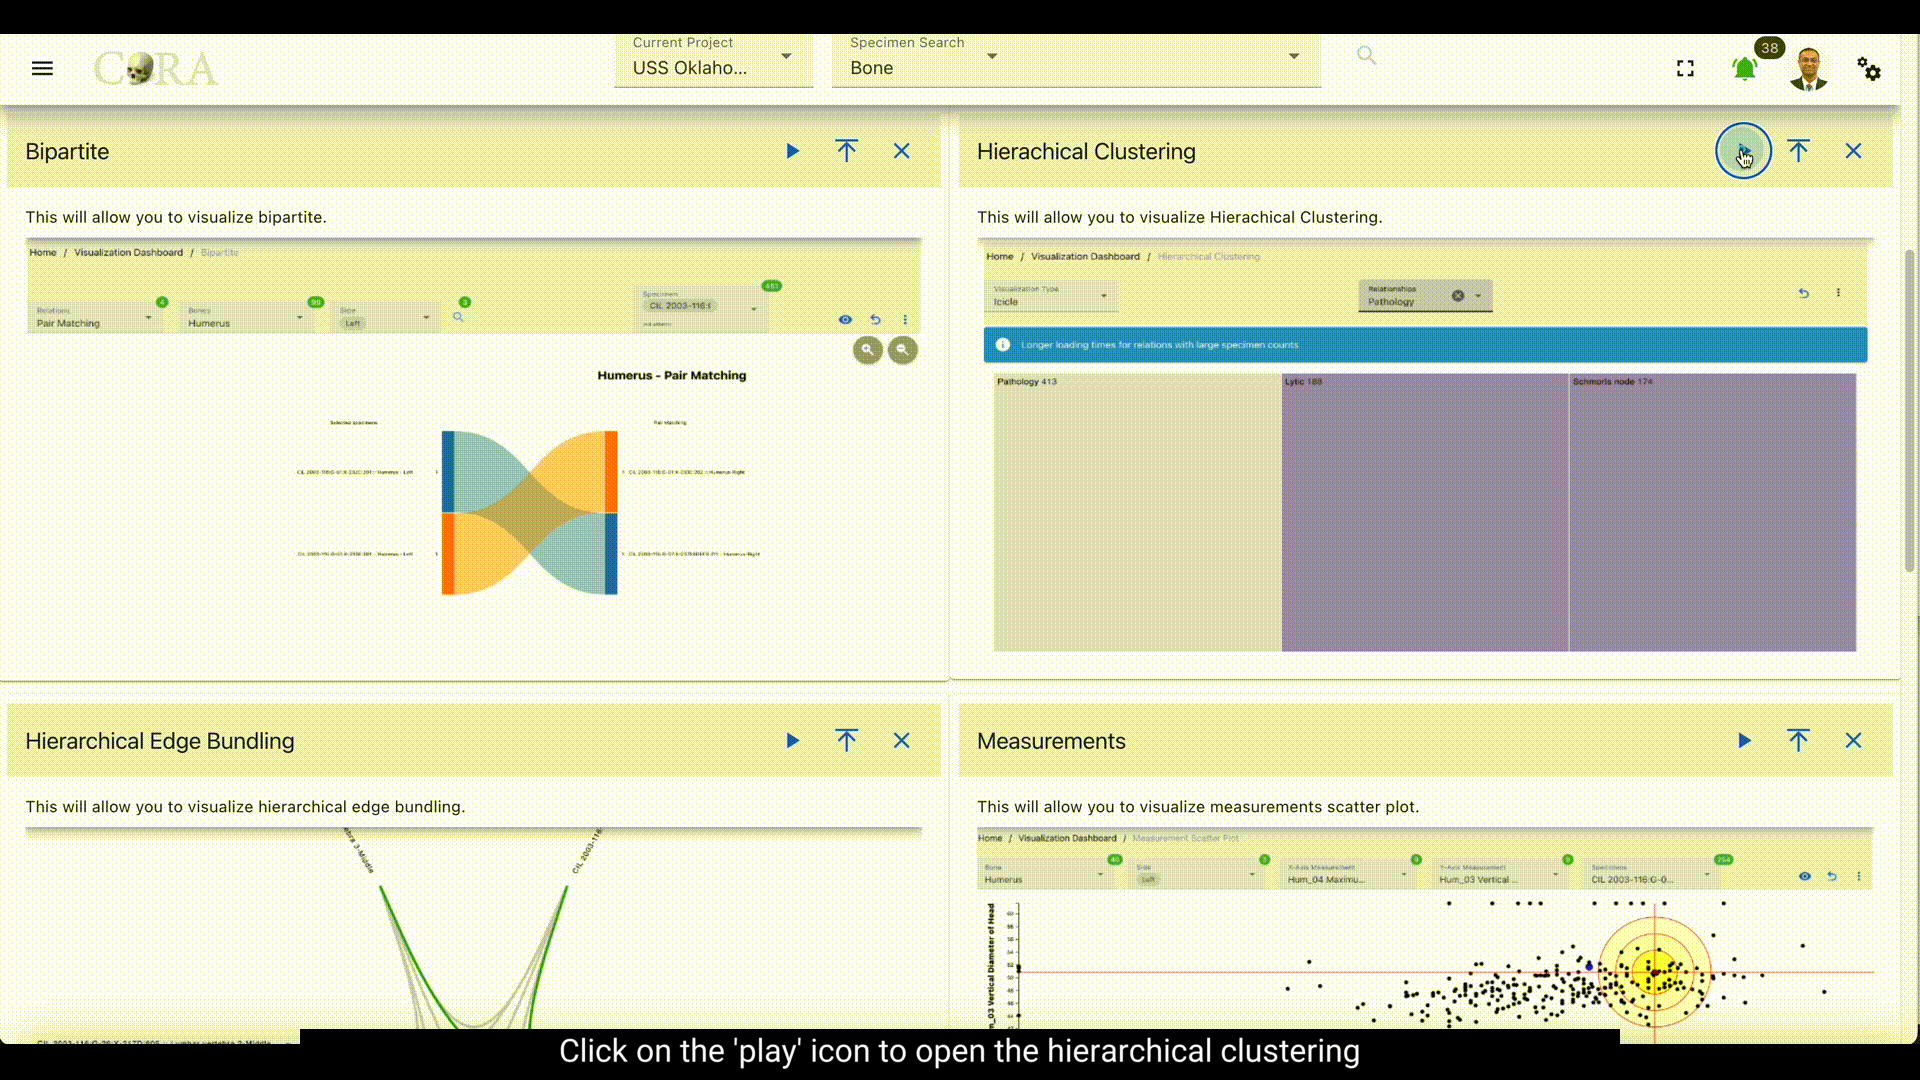Expand the specimen search field dropdown arrow
The width and height of the screenshot is (1920, 1080).
tap(1294, 56)
